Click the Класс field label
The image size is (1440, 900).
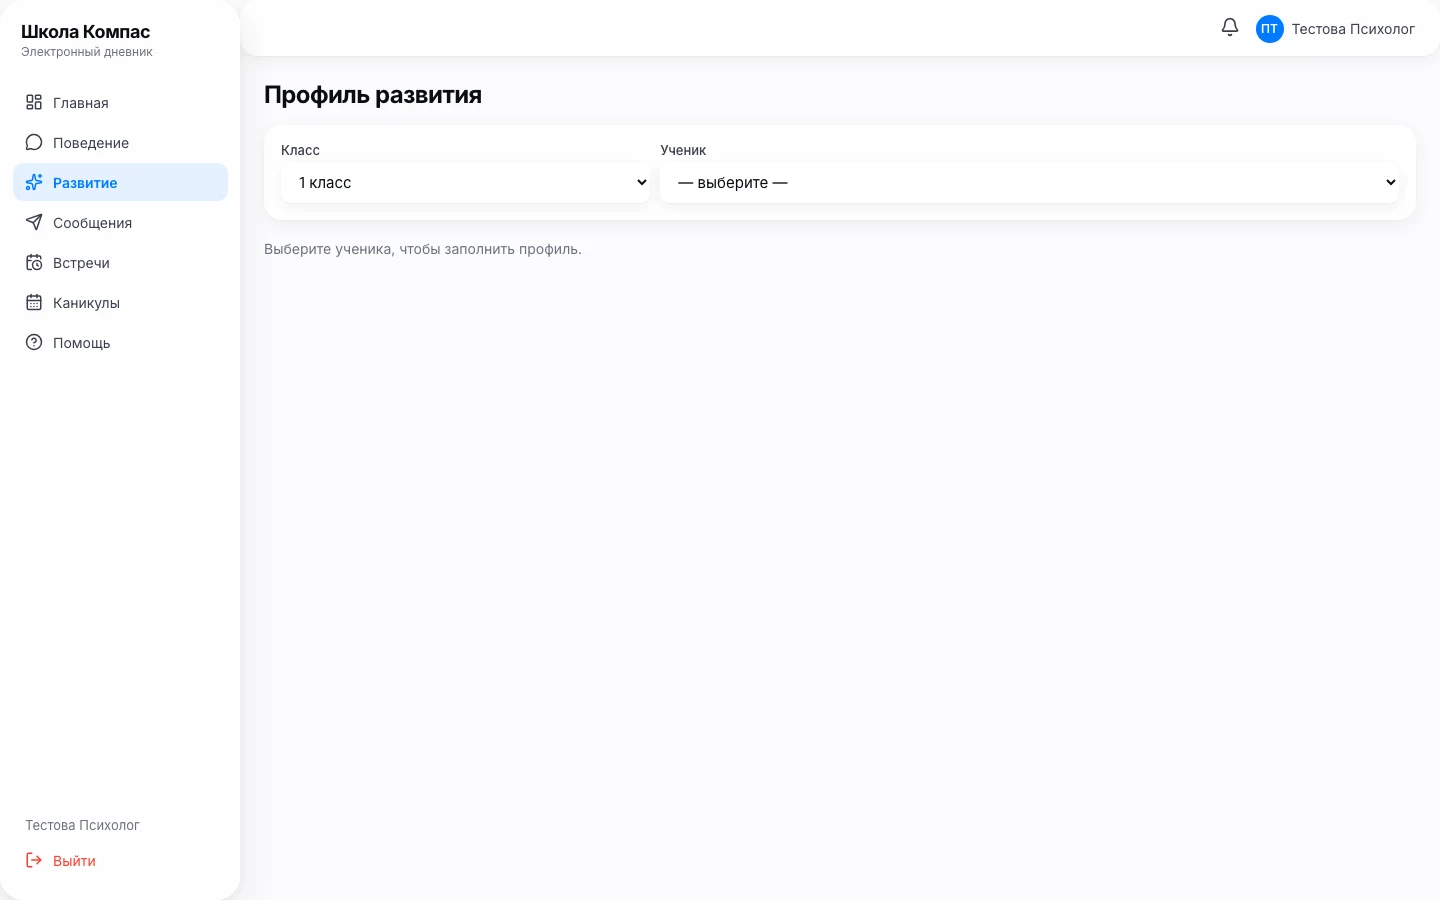[x=300, y=150]
